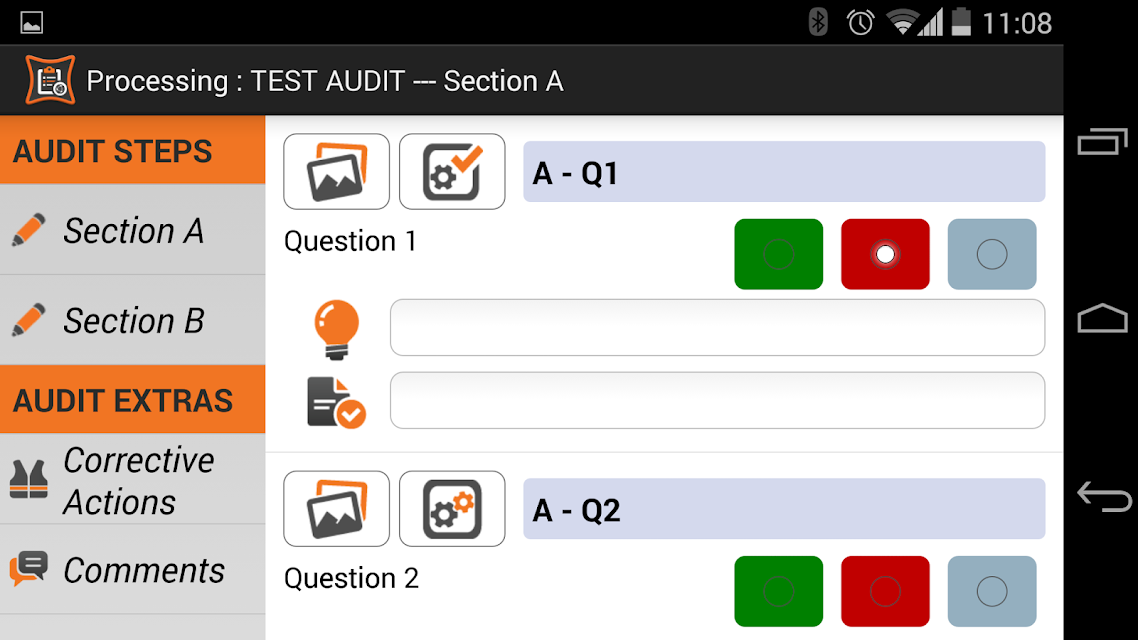Open Section B in audit steps
The height and width of the screenshot is (640, 1138).
click(133, 320)
